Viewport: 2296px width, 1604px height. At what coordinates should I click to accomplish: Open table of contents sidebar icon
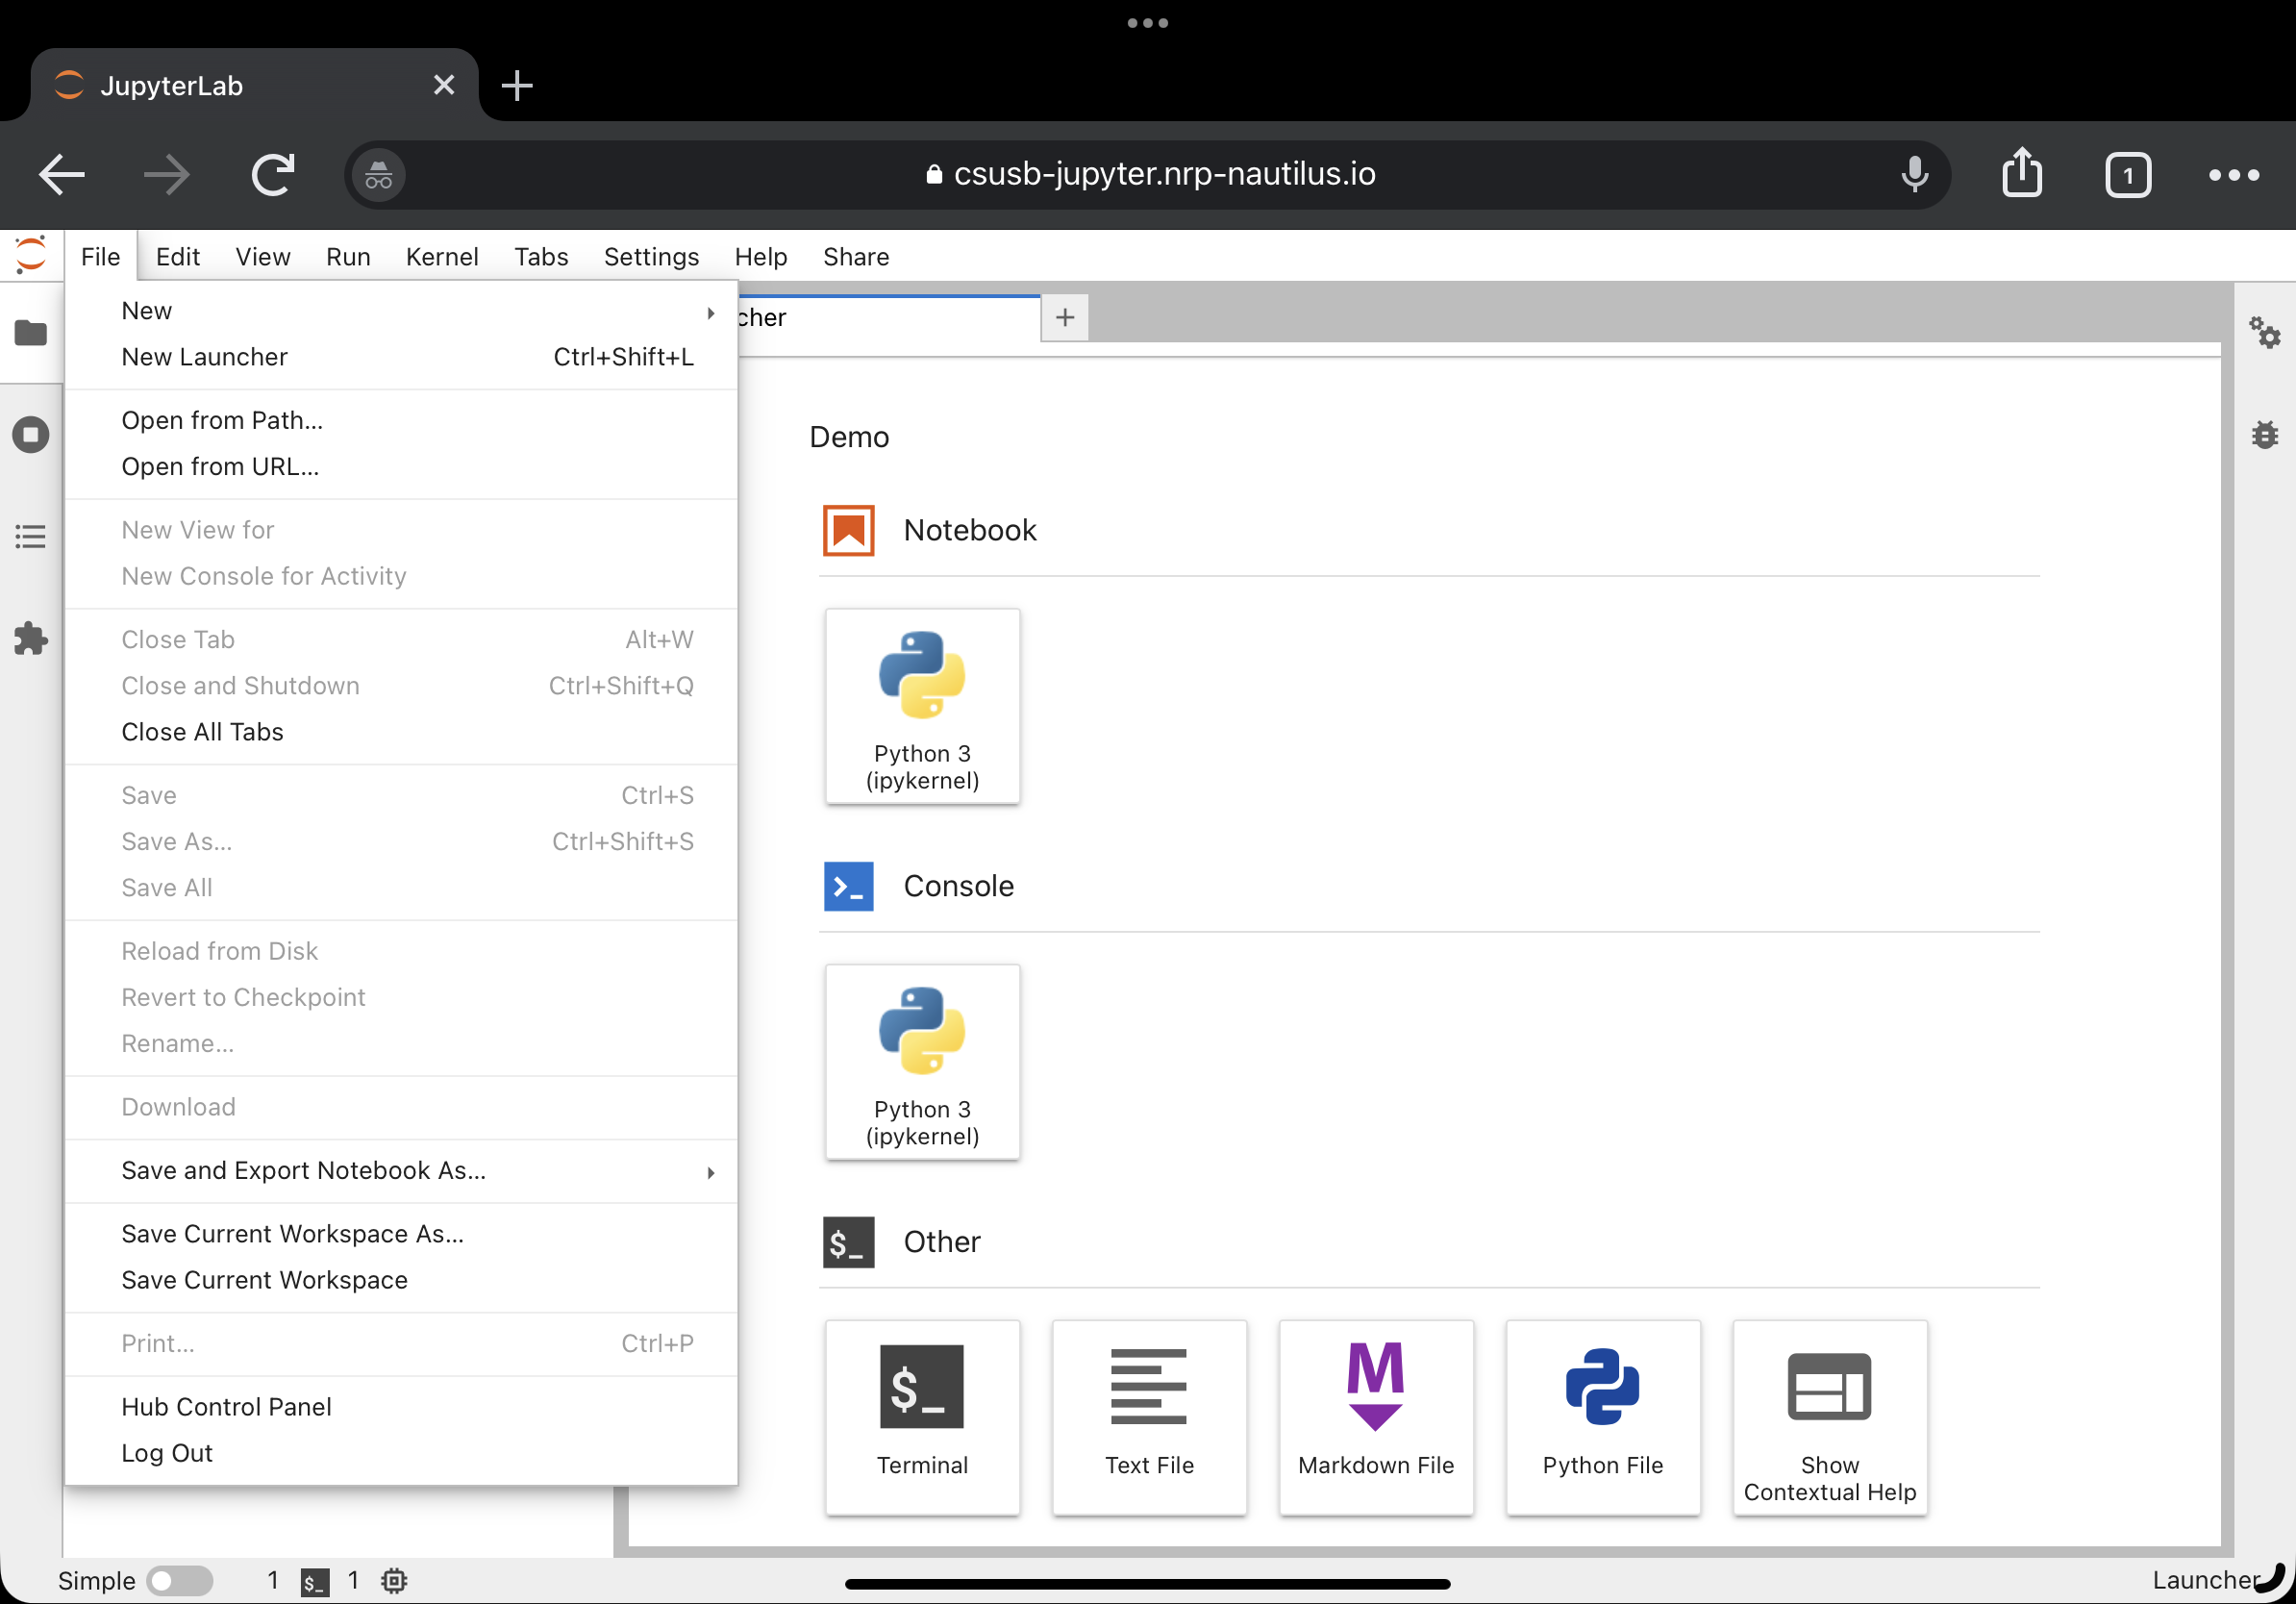(x=31, y=537)
